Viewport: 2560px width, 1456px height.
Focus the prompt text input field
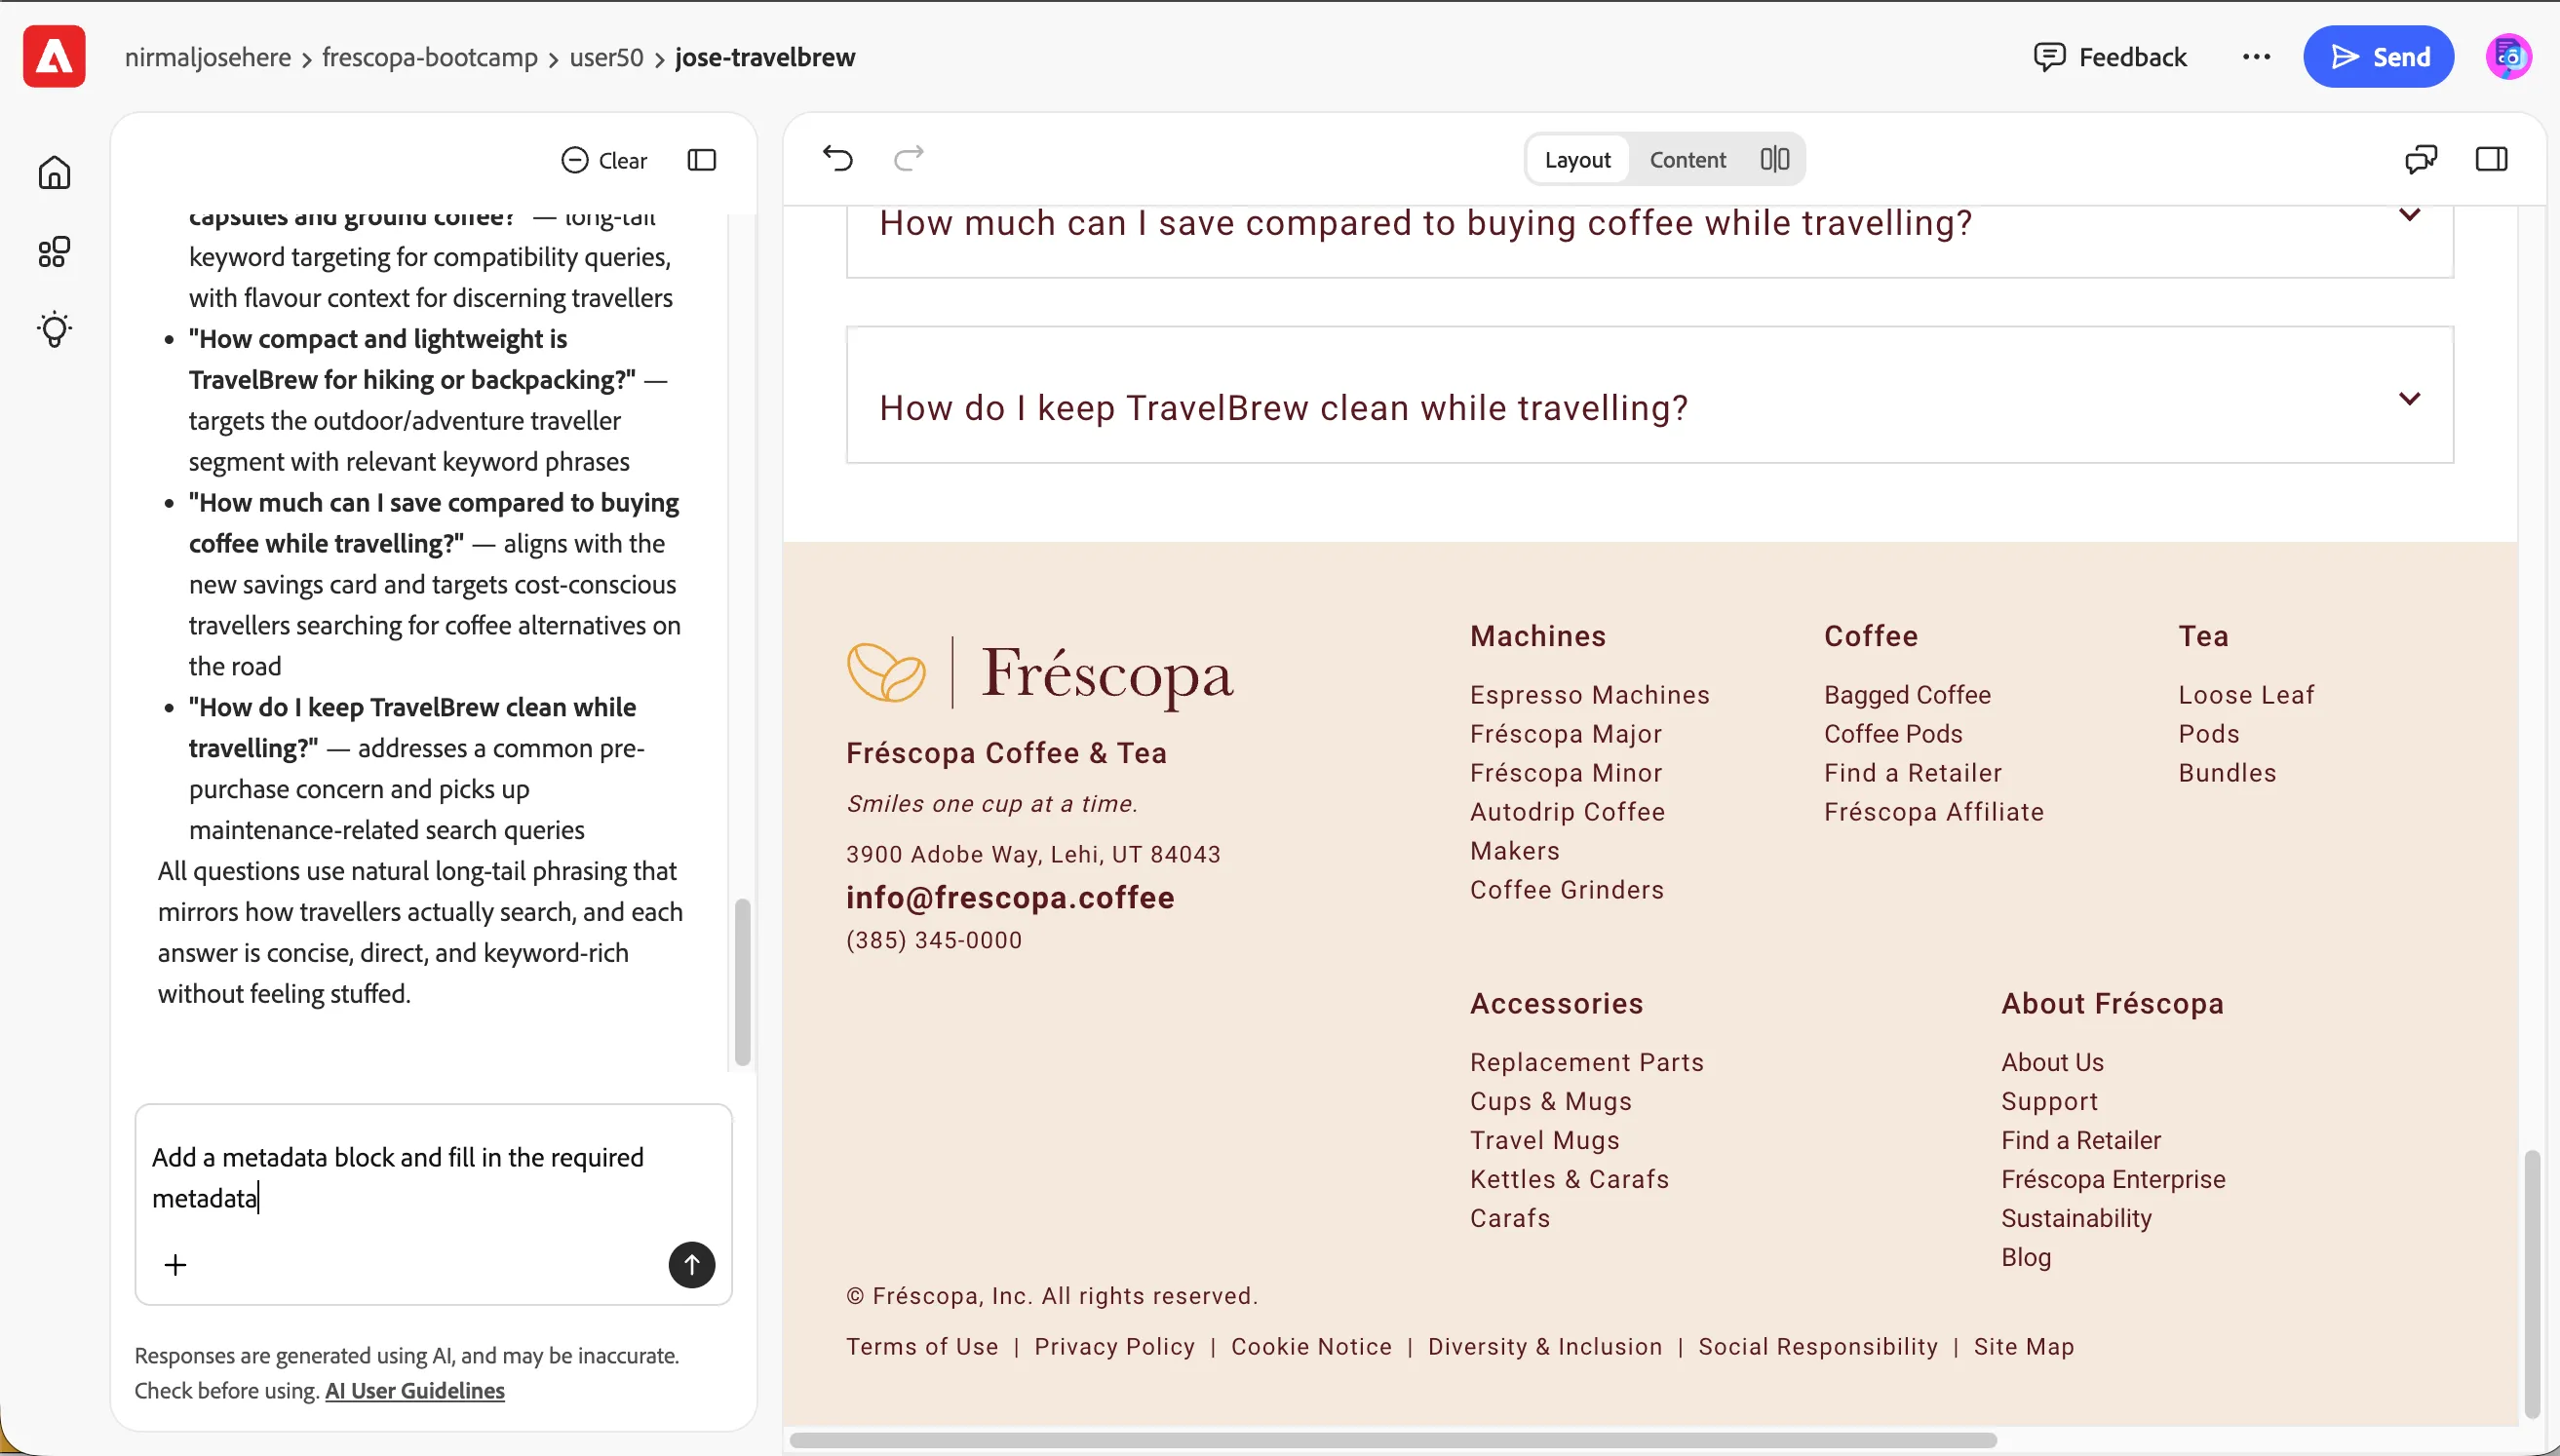(434, 1178)
